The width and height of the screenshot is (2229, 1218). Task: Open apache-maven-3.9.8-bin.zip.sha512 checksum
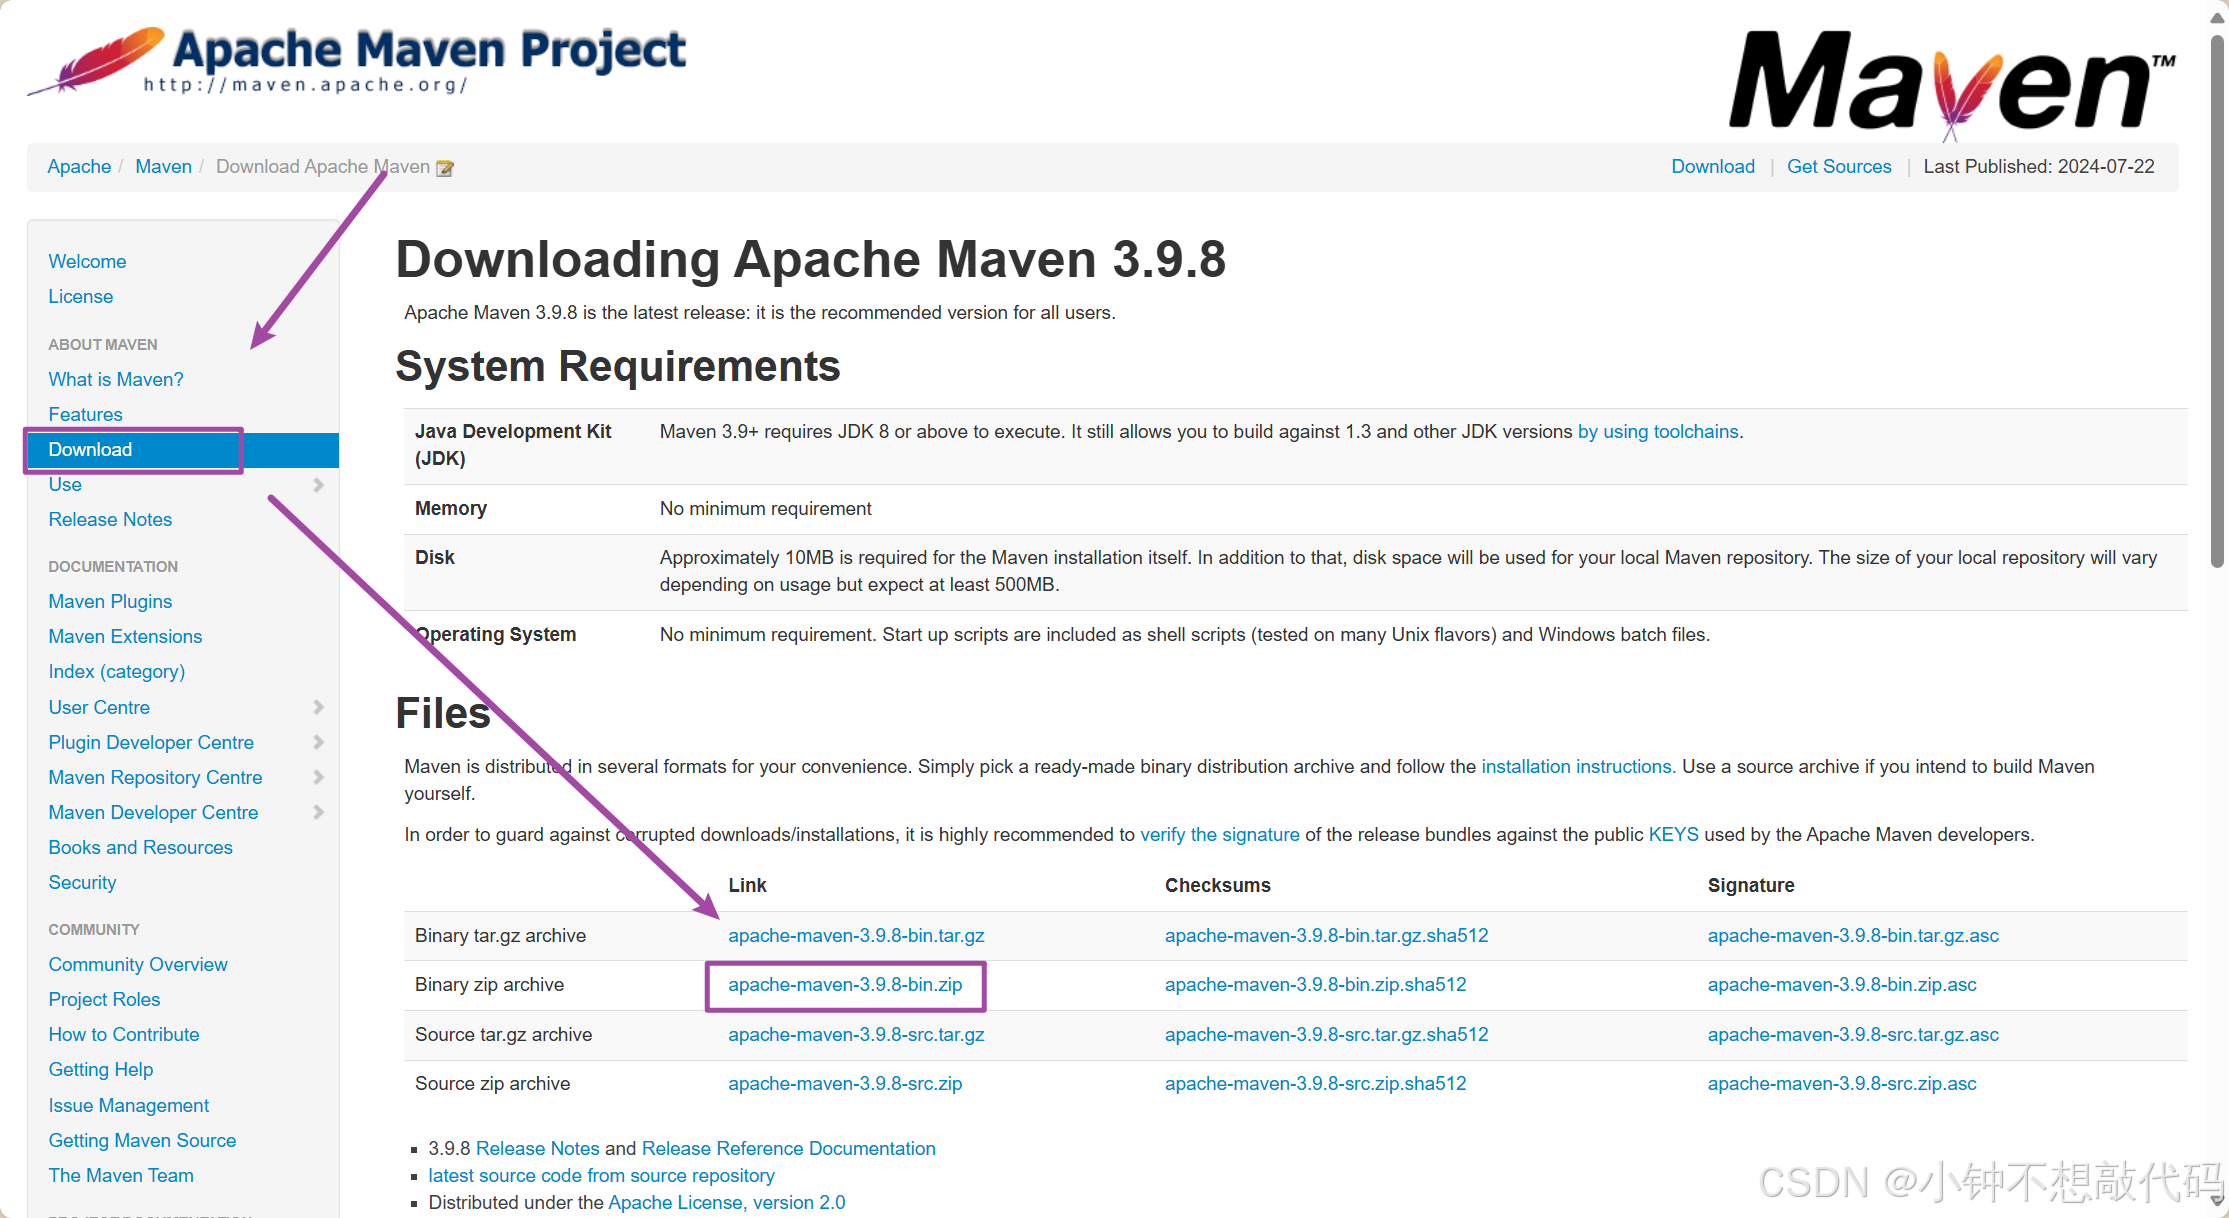pos(1315,985)
